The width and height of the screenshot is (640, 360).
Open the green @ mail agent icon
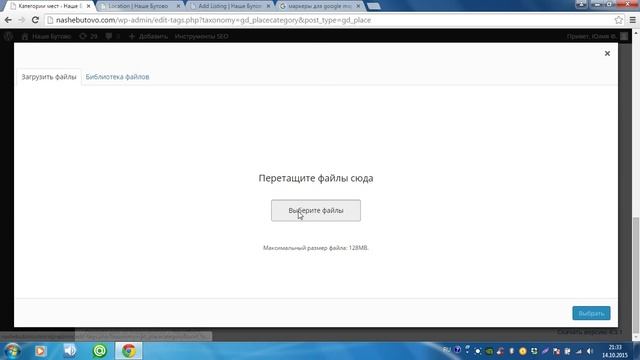[x=99, y=351]
